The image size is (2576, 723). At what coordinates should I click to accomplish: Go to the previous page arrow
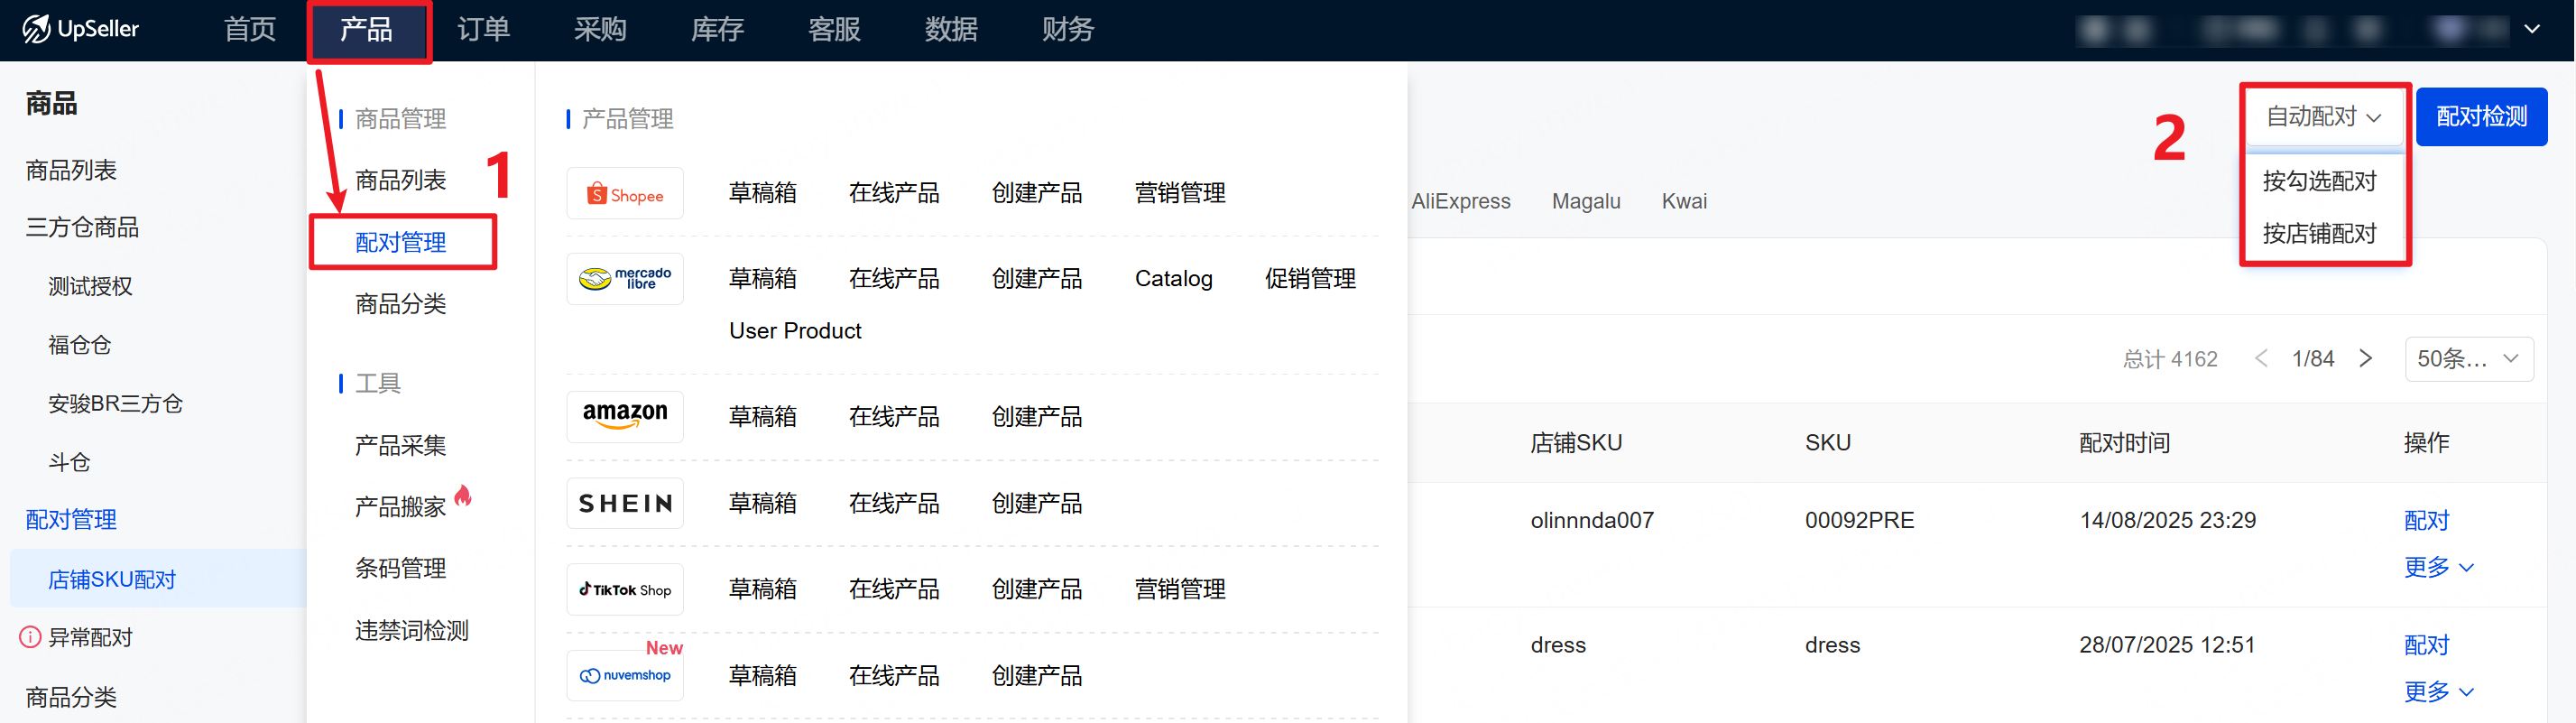2261,359
